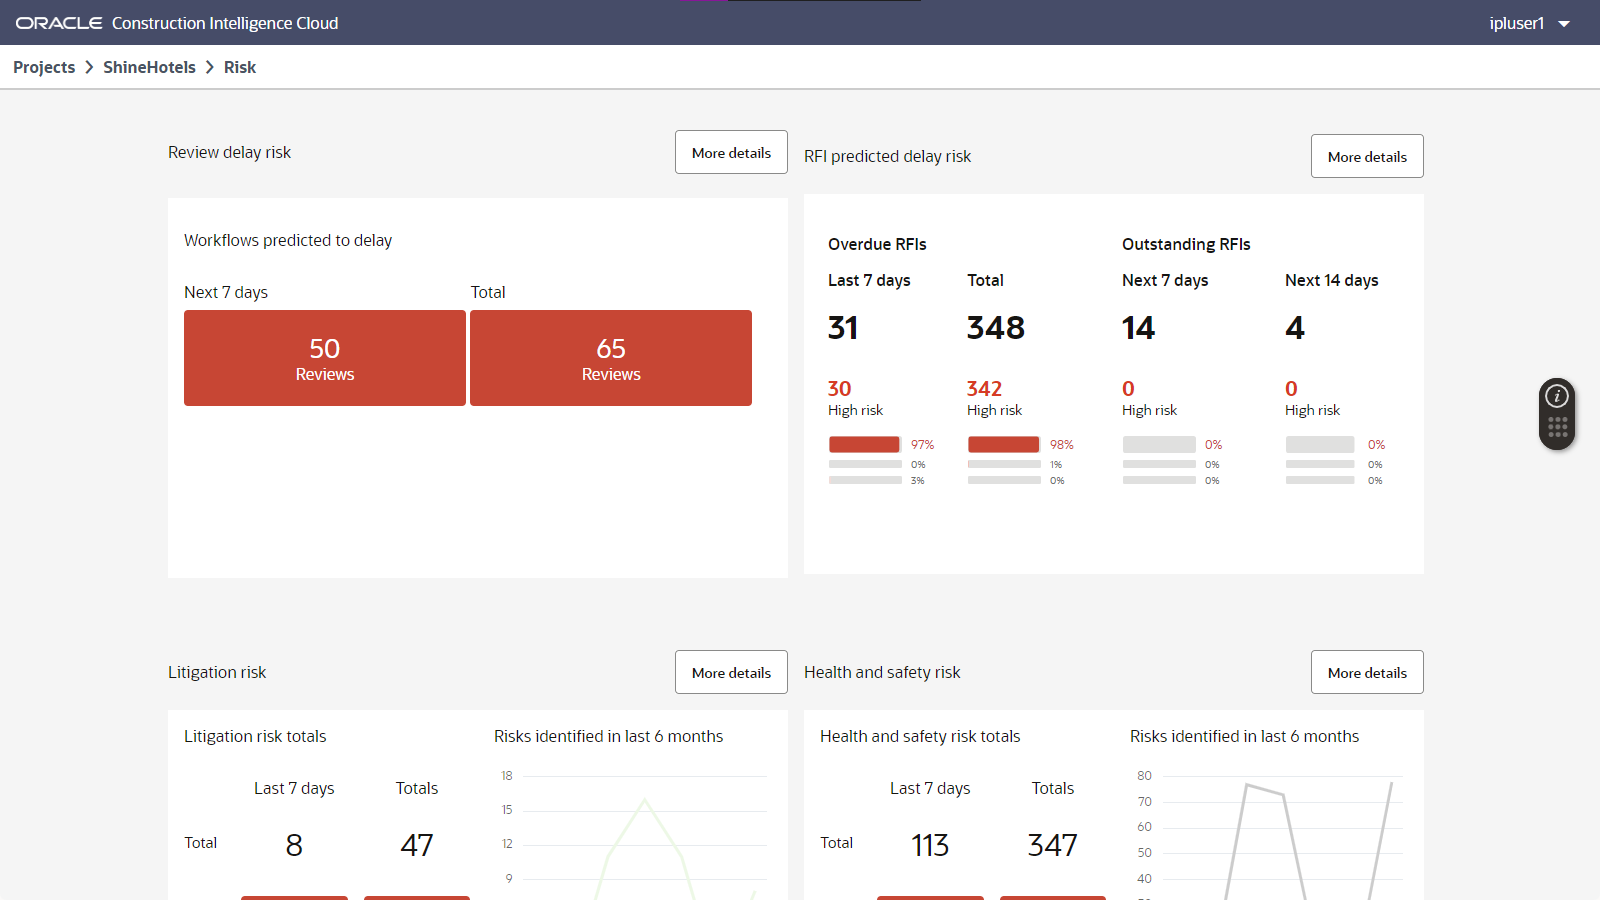
Task: Click More details for Litigation risk
Action: point(731,672)
